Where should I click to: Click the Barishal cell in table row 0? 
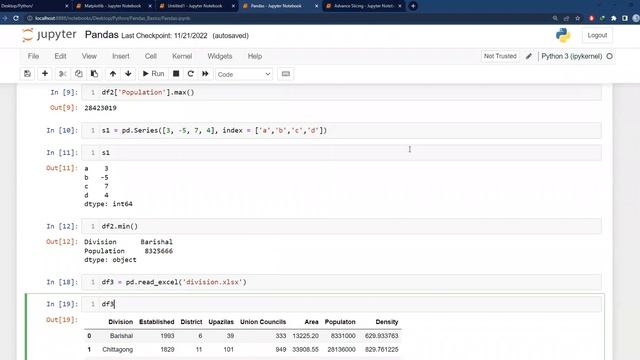point(121,336)
